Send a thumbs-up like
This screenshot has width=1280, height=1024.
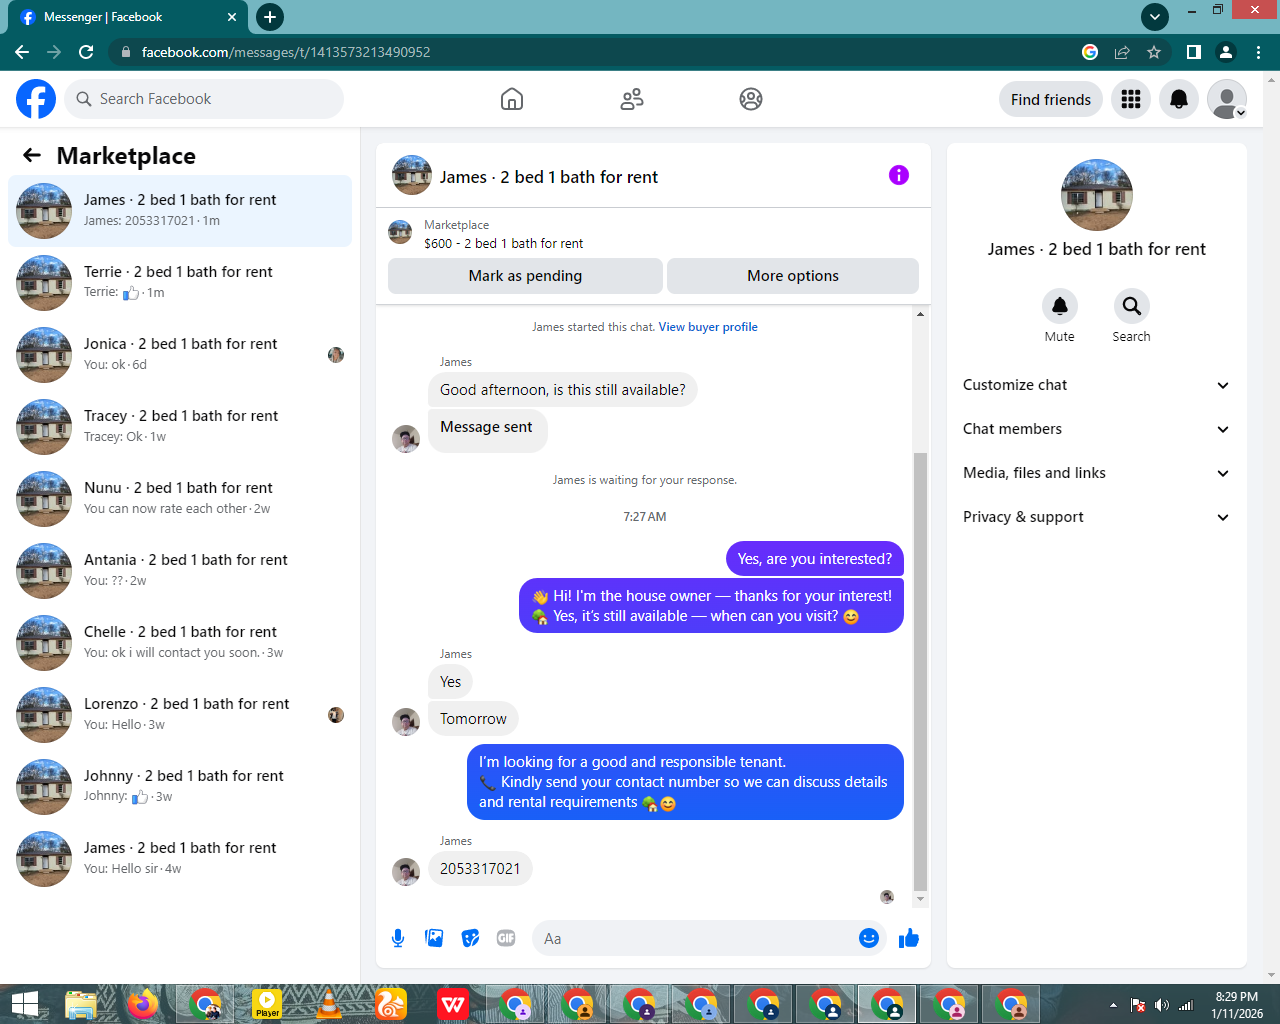point(909,938)
